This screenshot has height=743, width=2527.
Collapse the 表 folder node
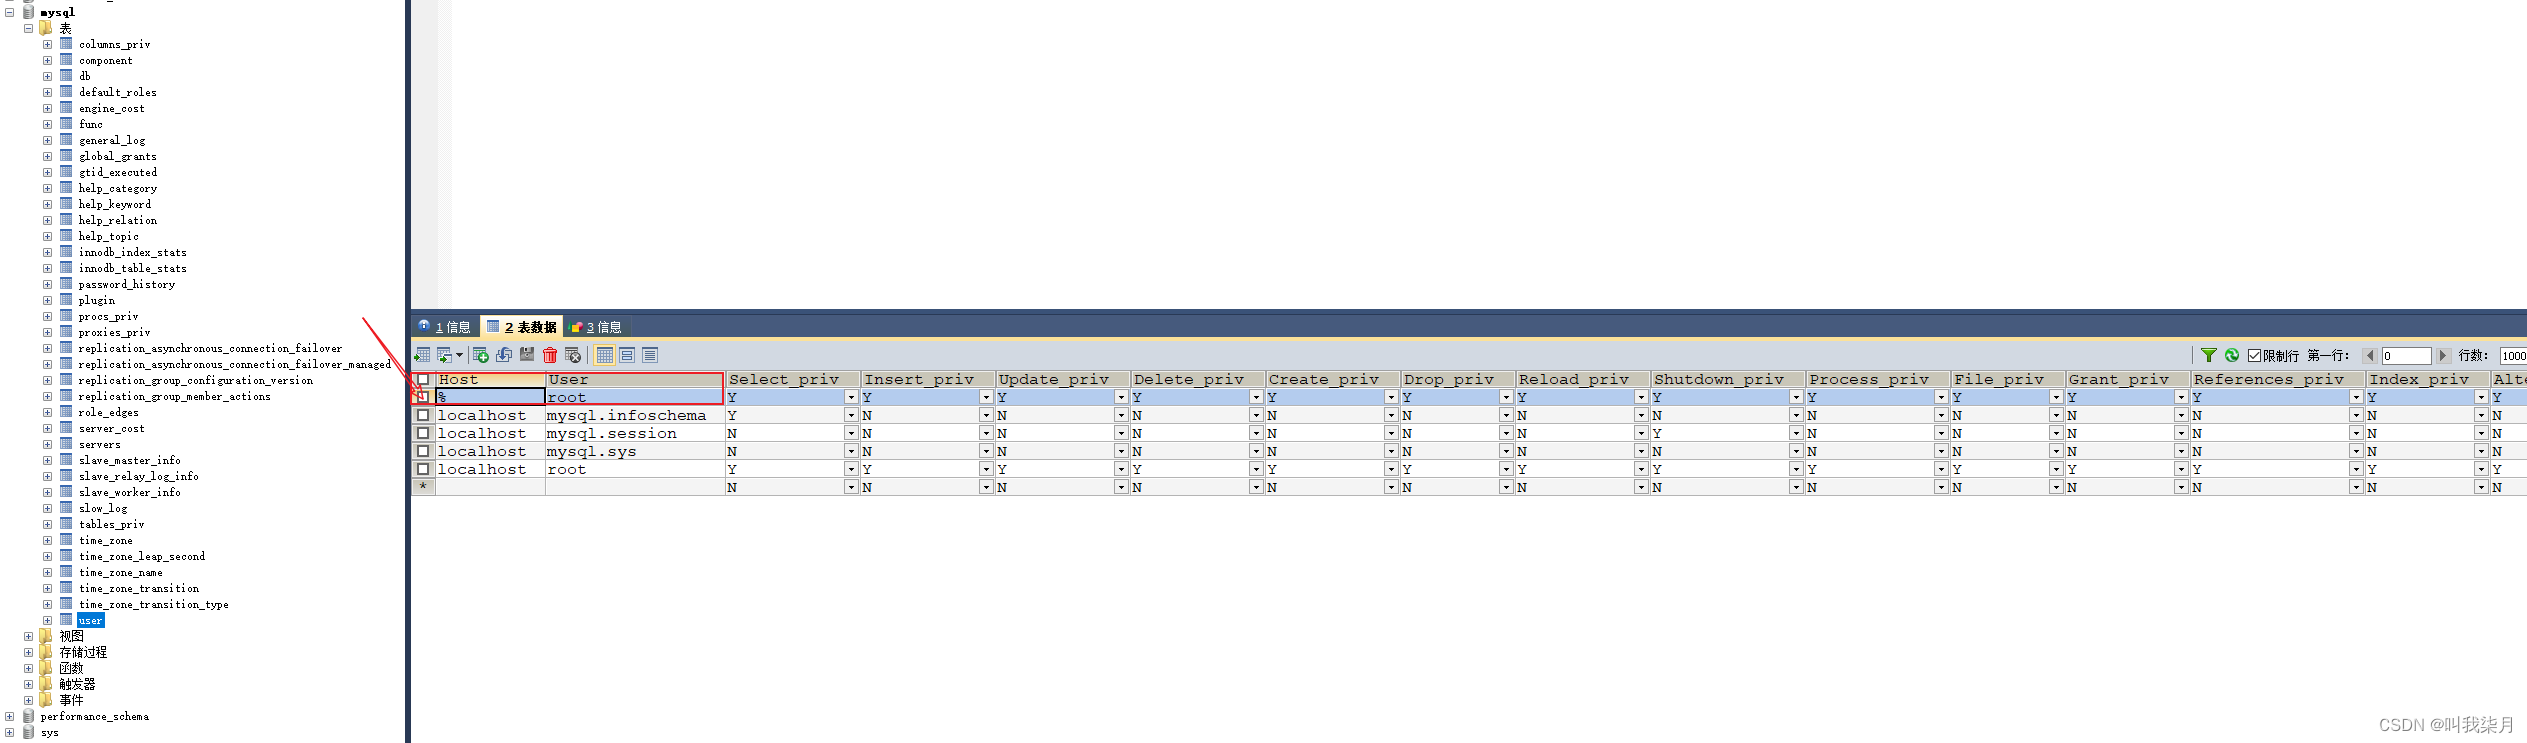(28, 28)
